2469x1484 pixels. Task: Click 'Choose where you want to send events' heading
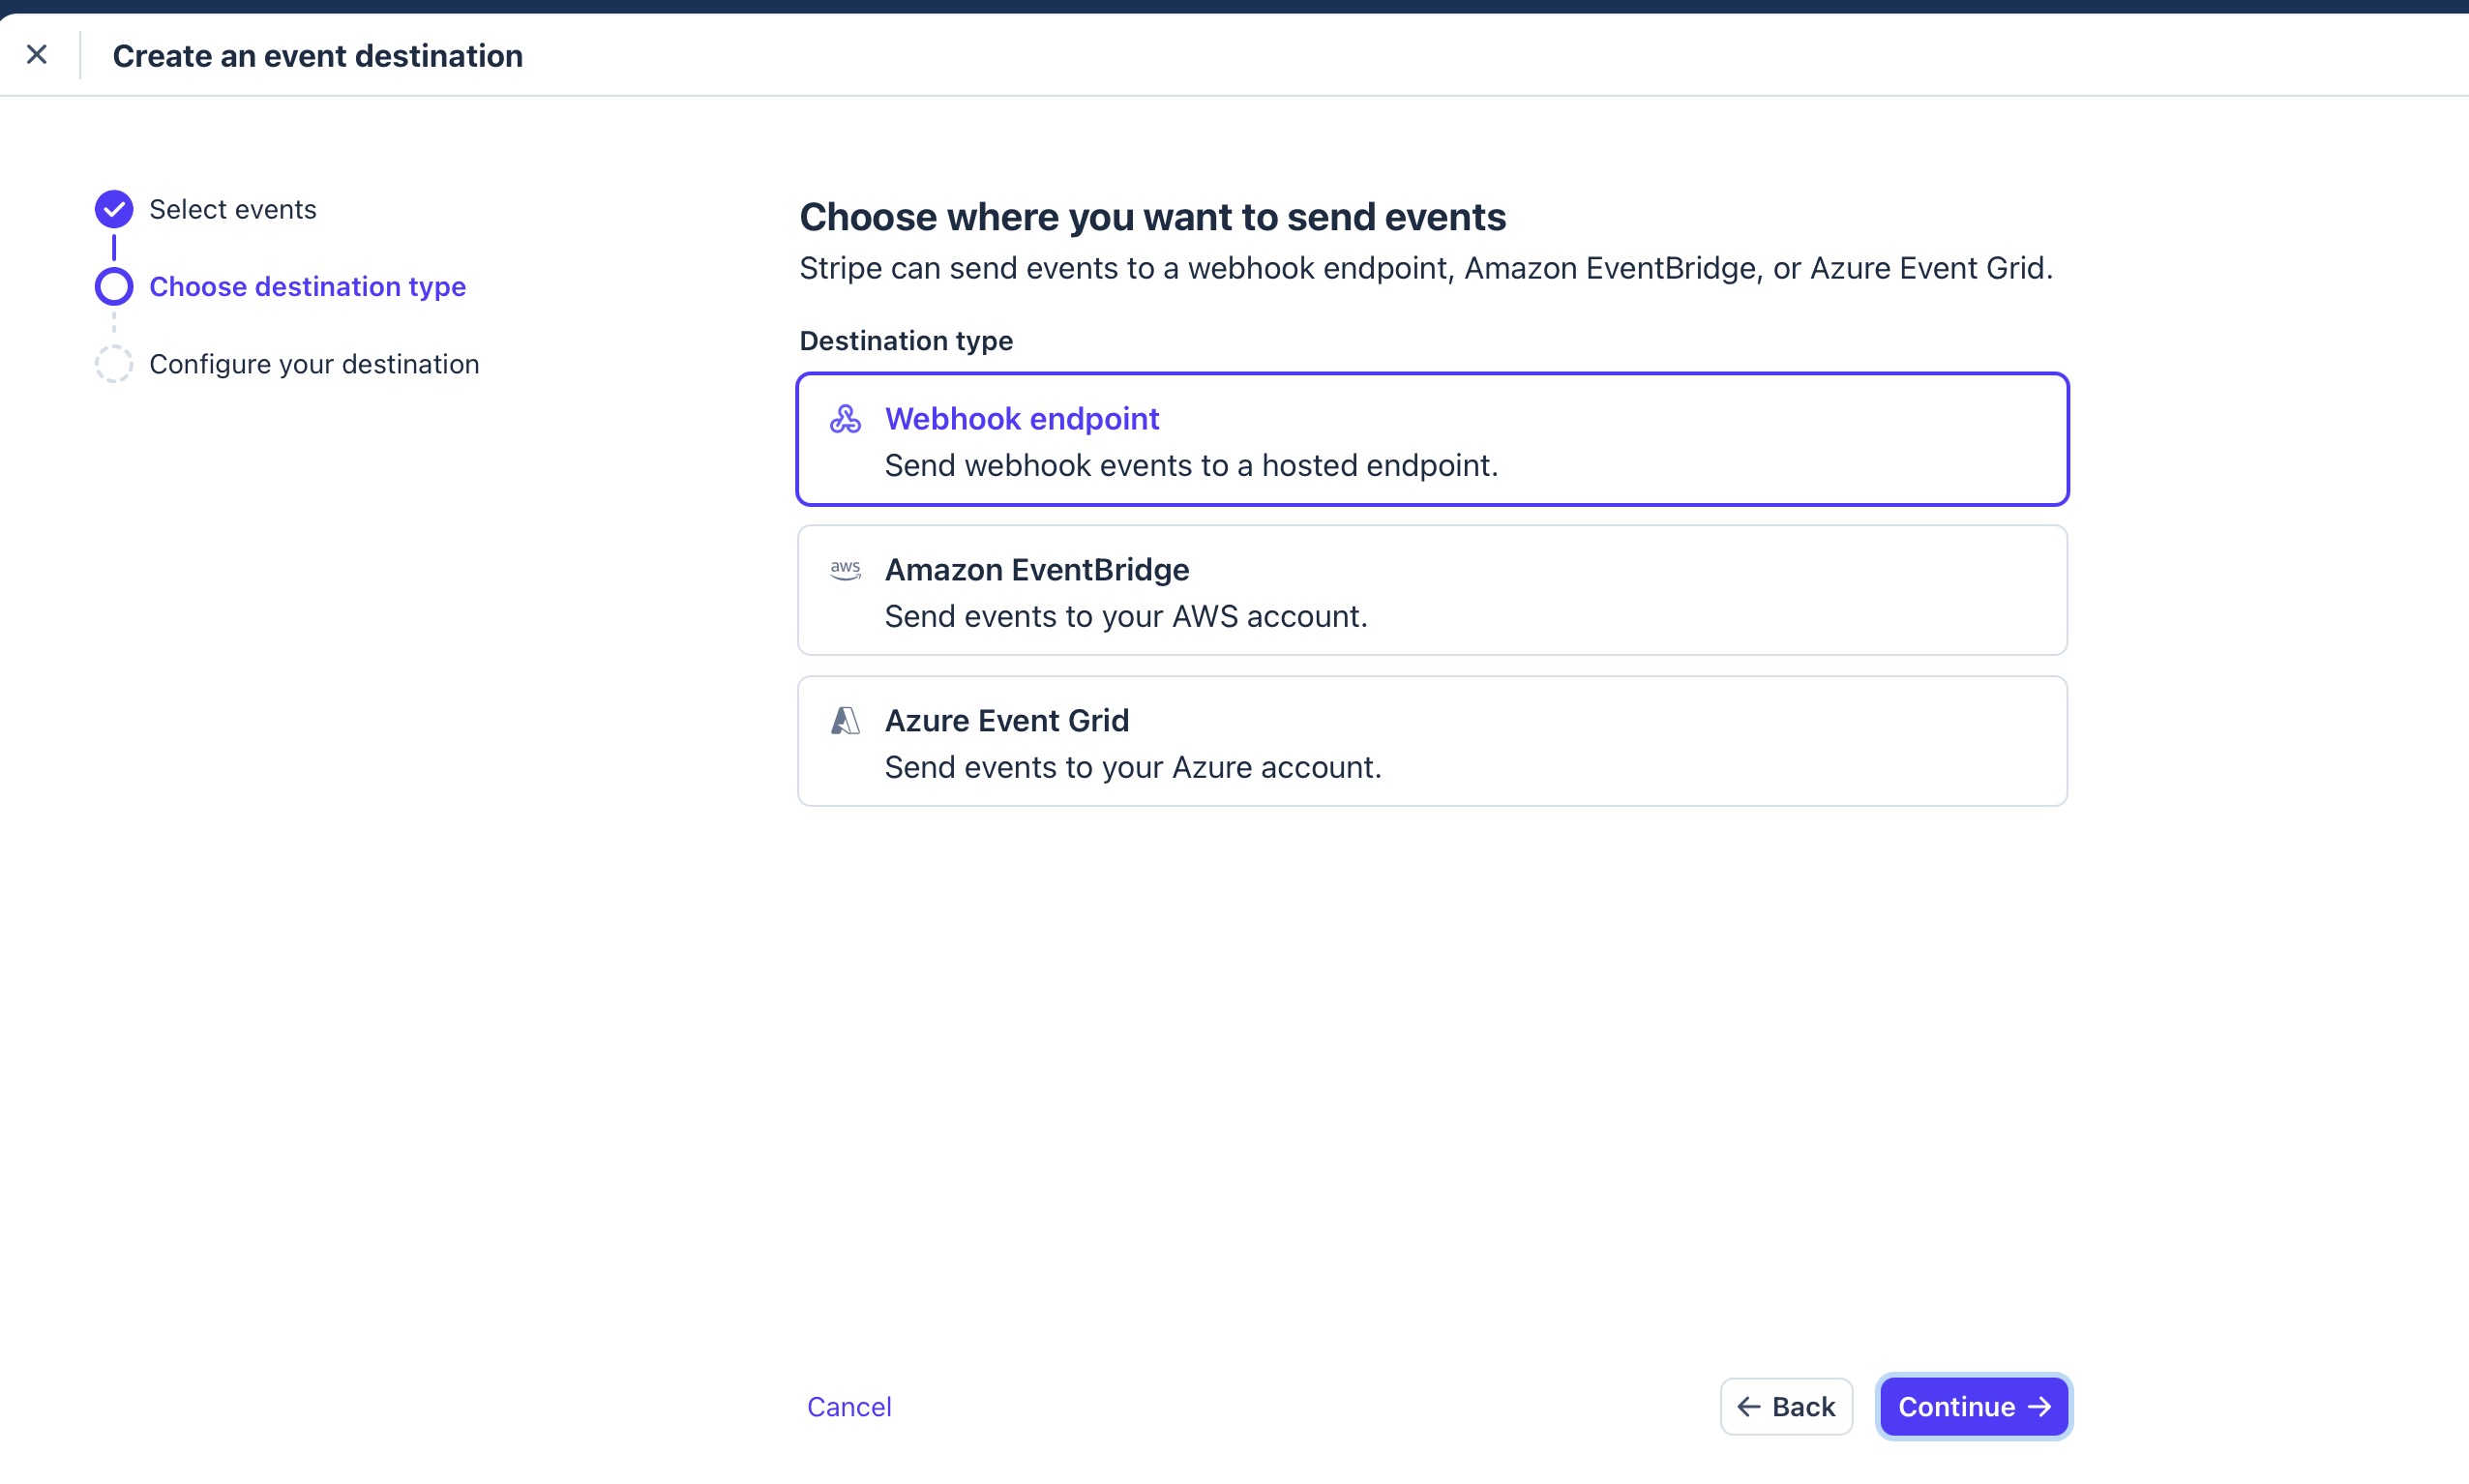click(x=1152, y=217)
